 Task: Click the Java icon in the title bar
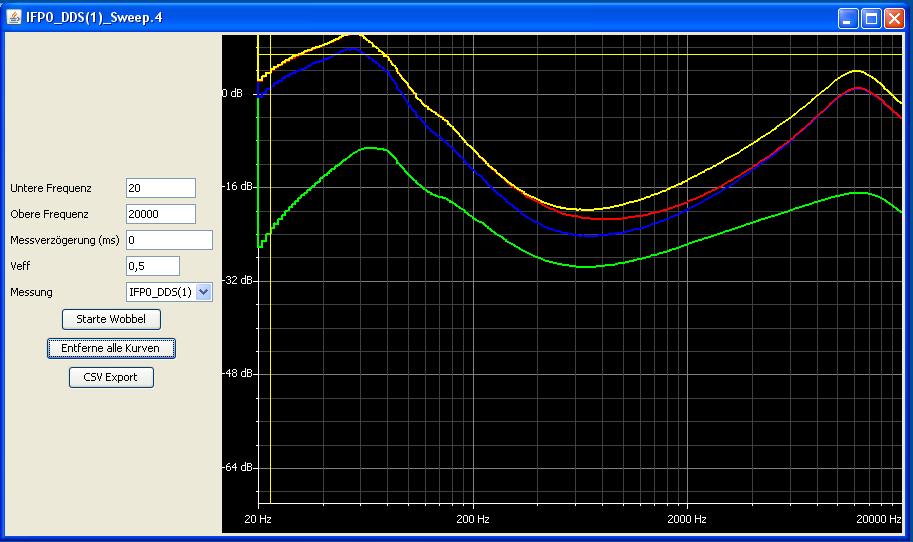tap(15, 18)
